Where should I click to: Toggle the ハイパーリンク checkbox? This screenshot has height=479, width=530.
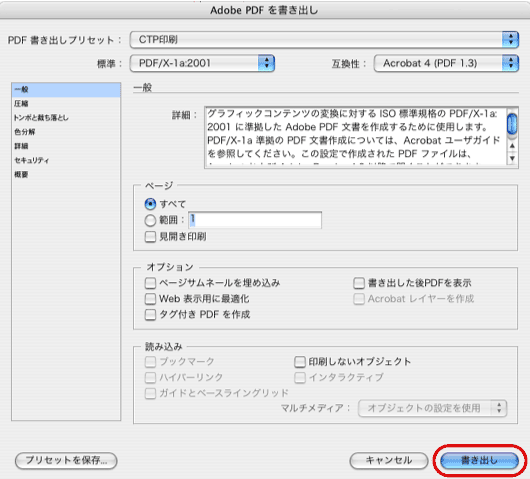pyautogui.click(x=150, y=377)
